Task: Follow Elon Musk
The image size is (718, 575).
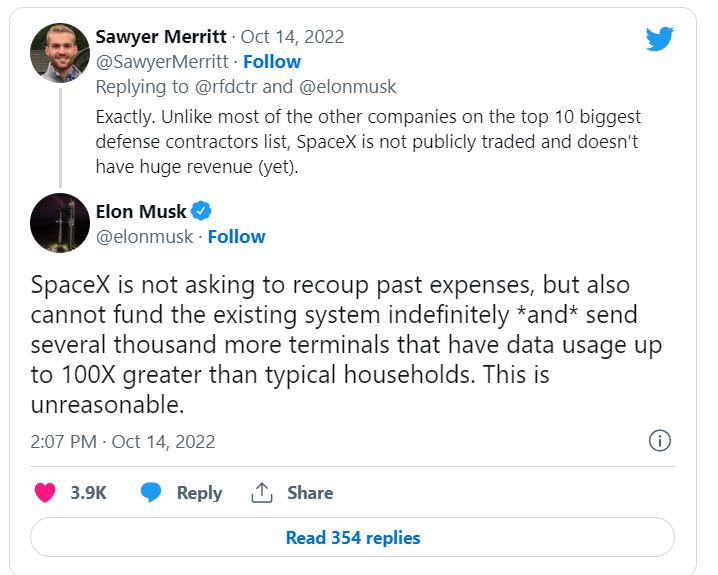Action: click(237, 237)
